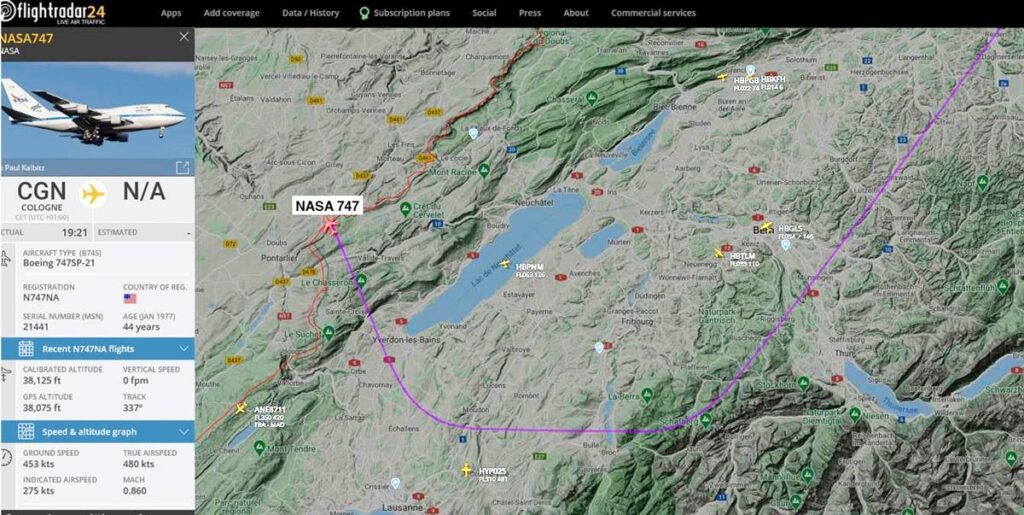The width and height of the screenshot is (1024, 515).
Task: Click the Subscription plans badge icon
Action: pyautogui.click(x=364, y=13)
